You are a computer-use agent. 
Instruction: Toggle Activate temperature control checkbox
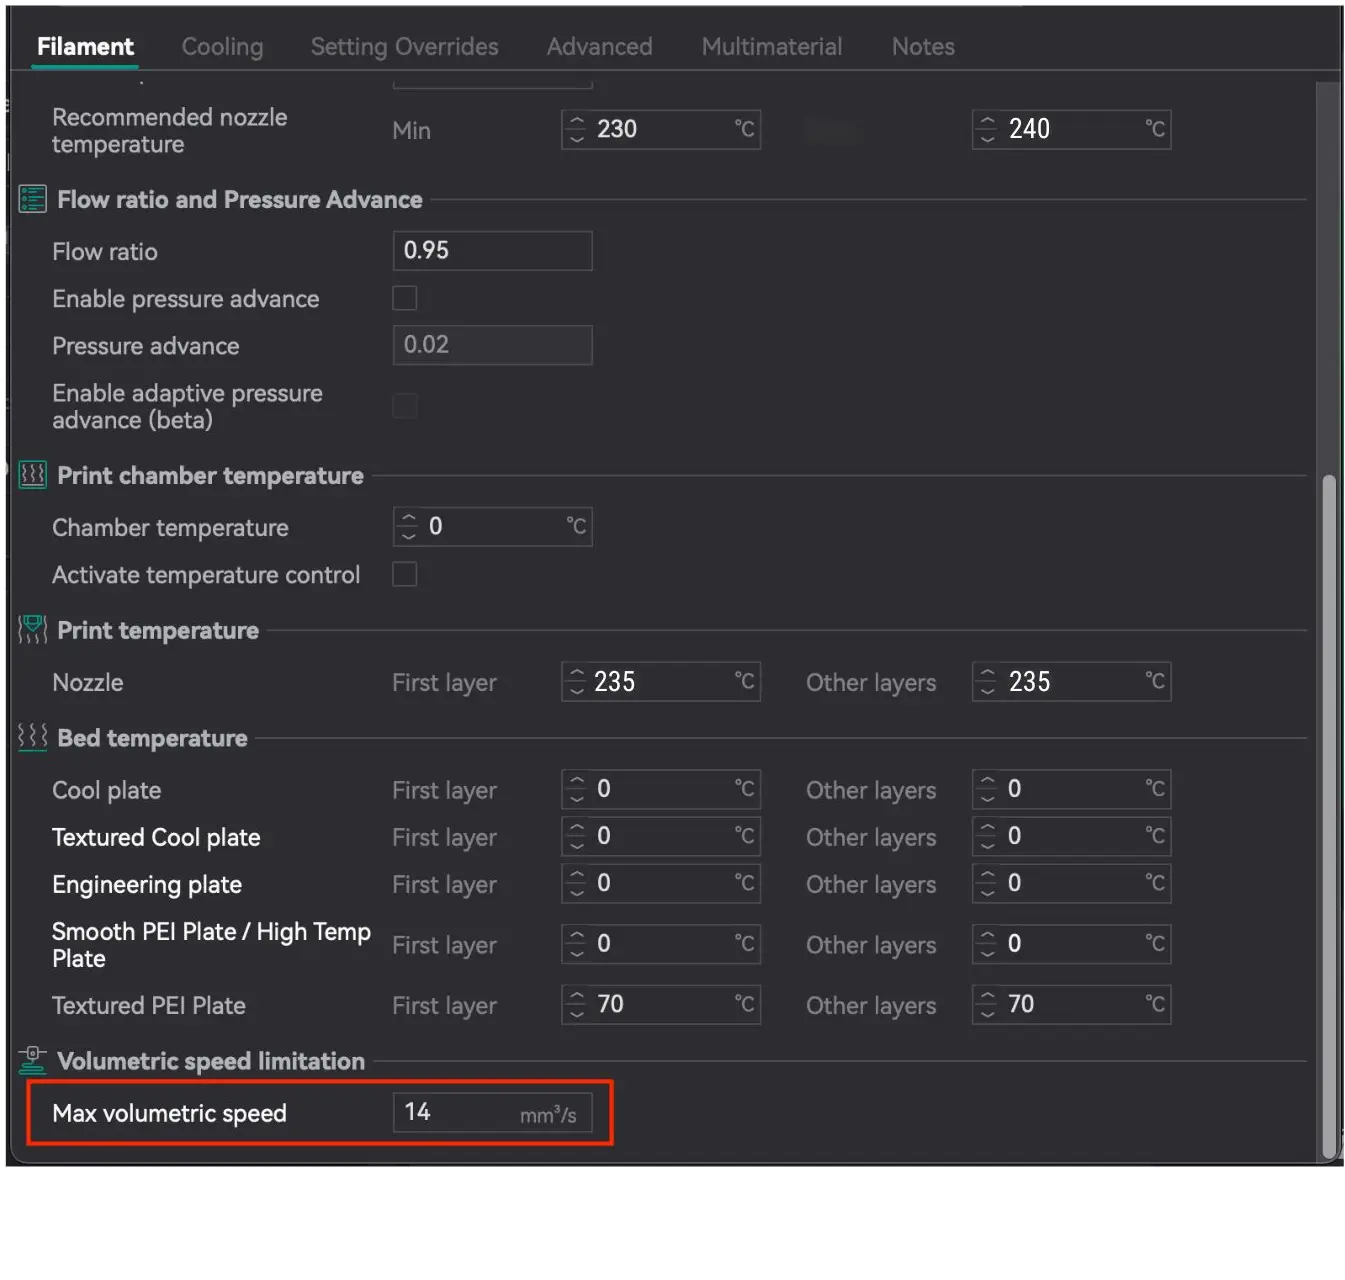point(405,574)
